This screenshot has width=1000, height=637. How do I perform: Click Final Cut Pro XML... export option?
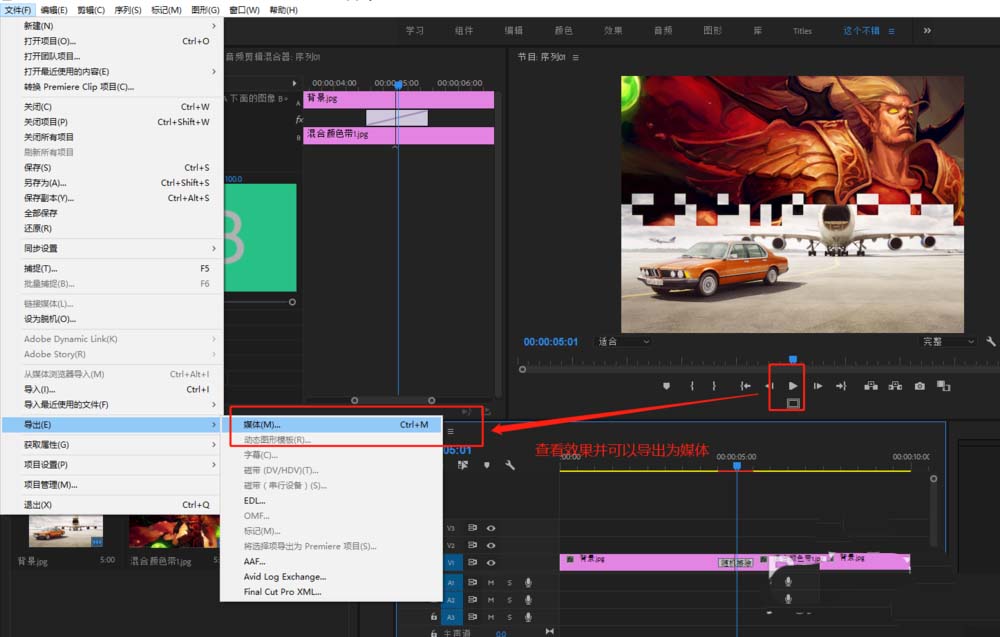283,592
